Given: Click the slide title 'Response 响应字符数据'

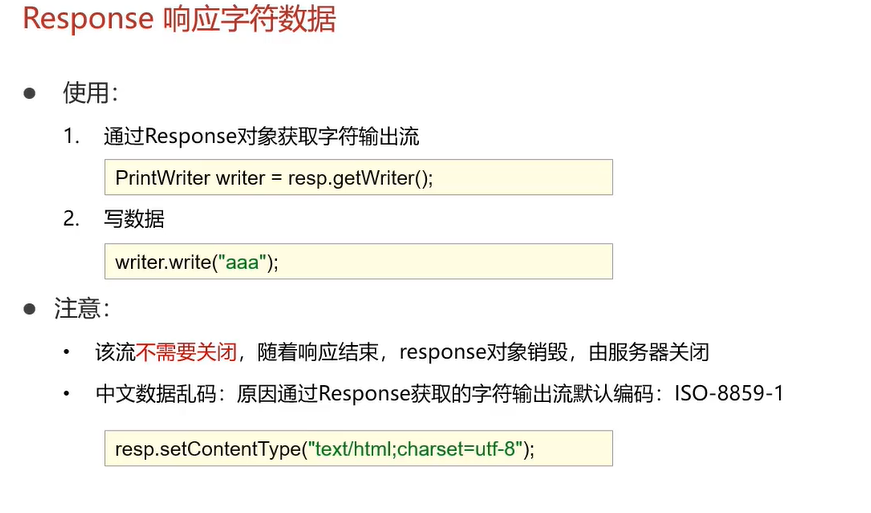Looking at the screenshot, I should tap(179, 19).
